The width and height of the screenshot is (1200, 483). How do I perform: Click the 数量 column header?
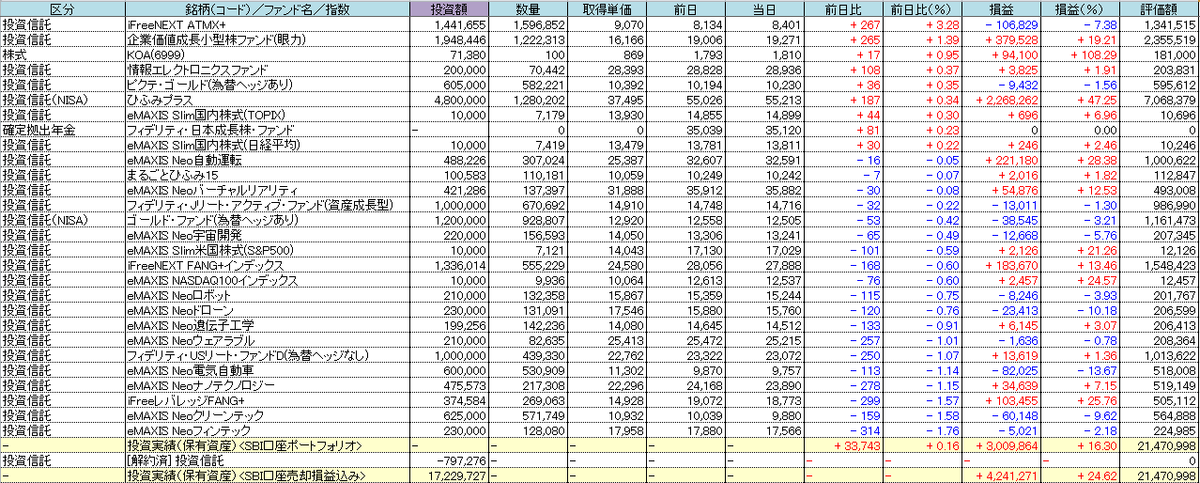(528, 8)
